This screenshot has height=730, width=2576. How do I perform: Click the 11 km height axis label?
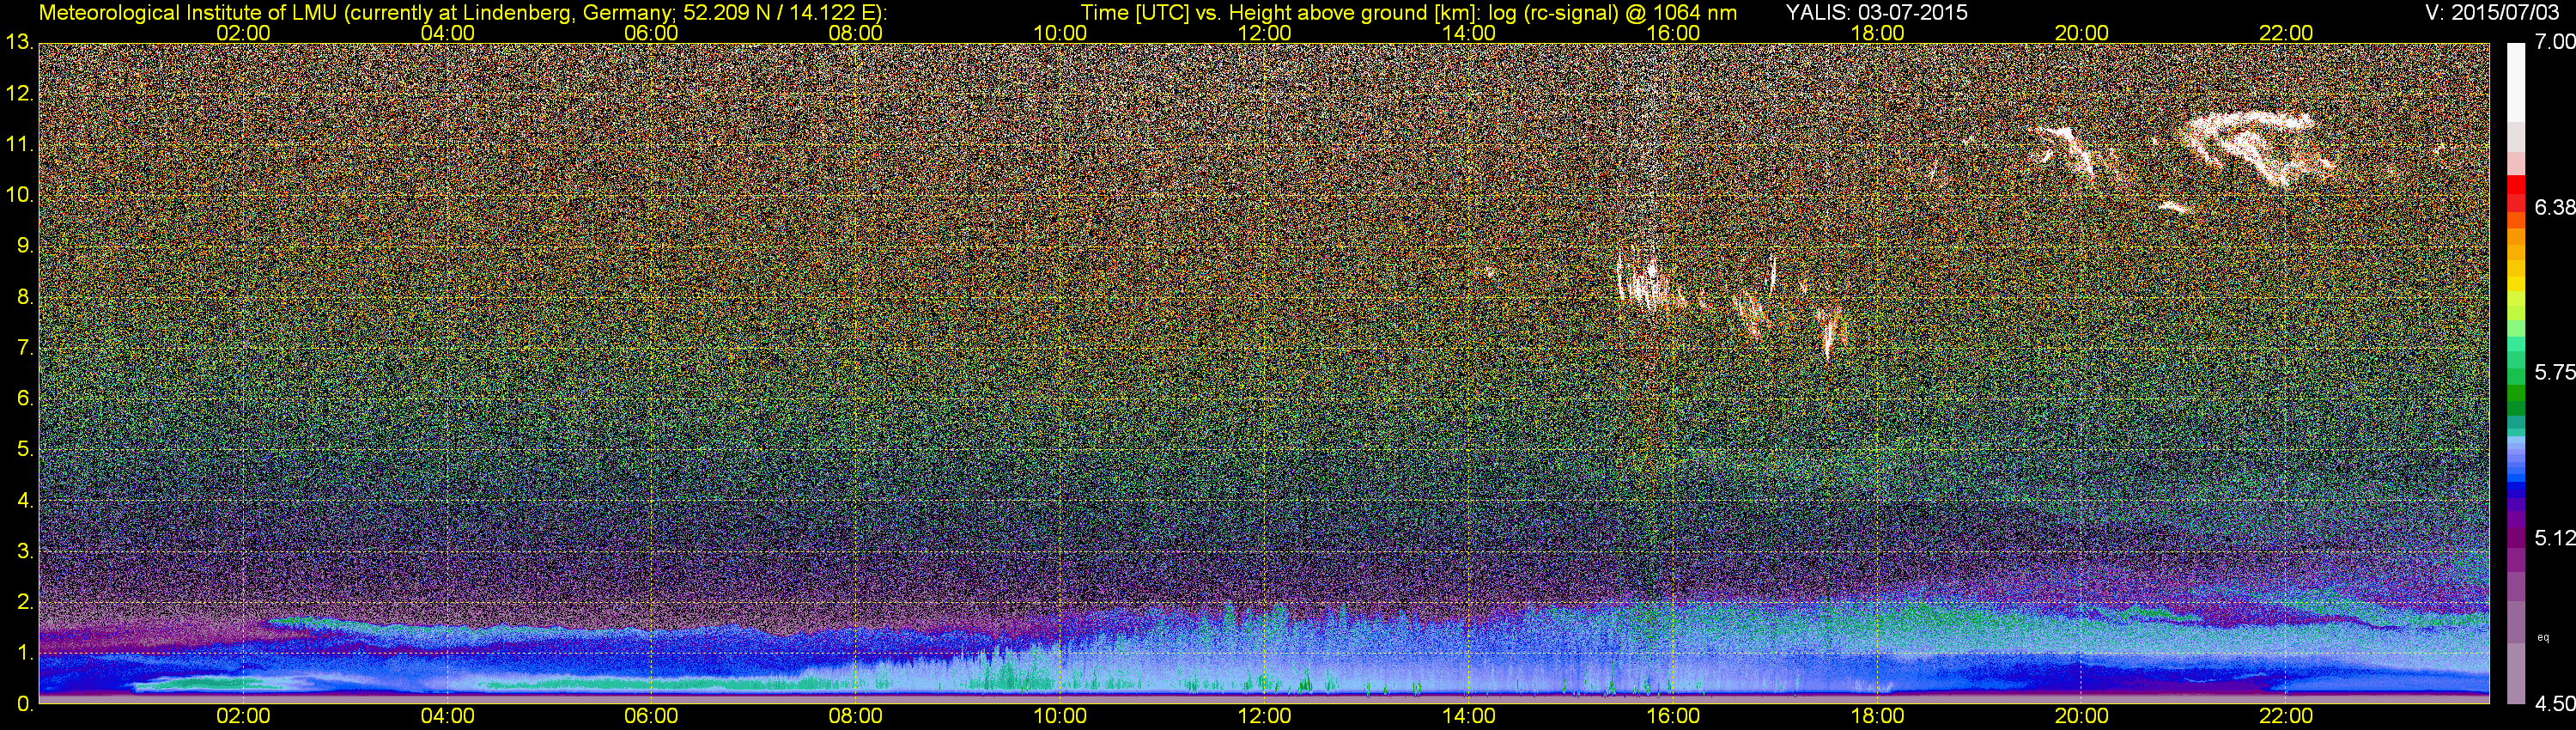click(19, 145)
